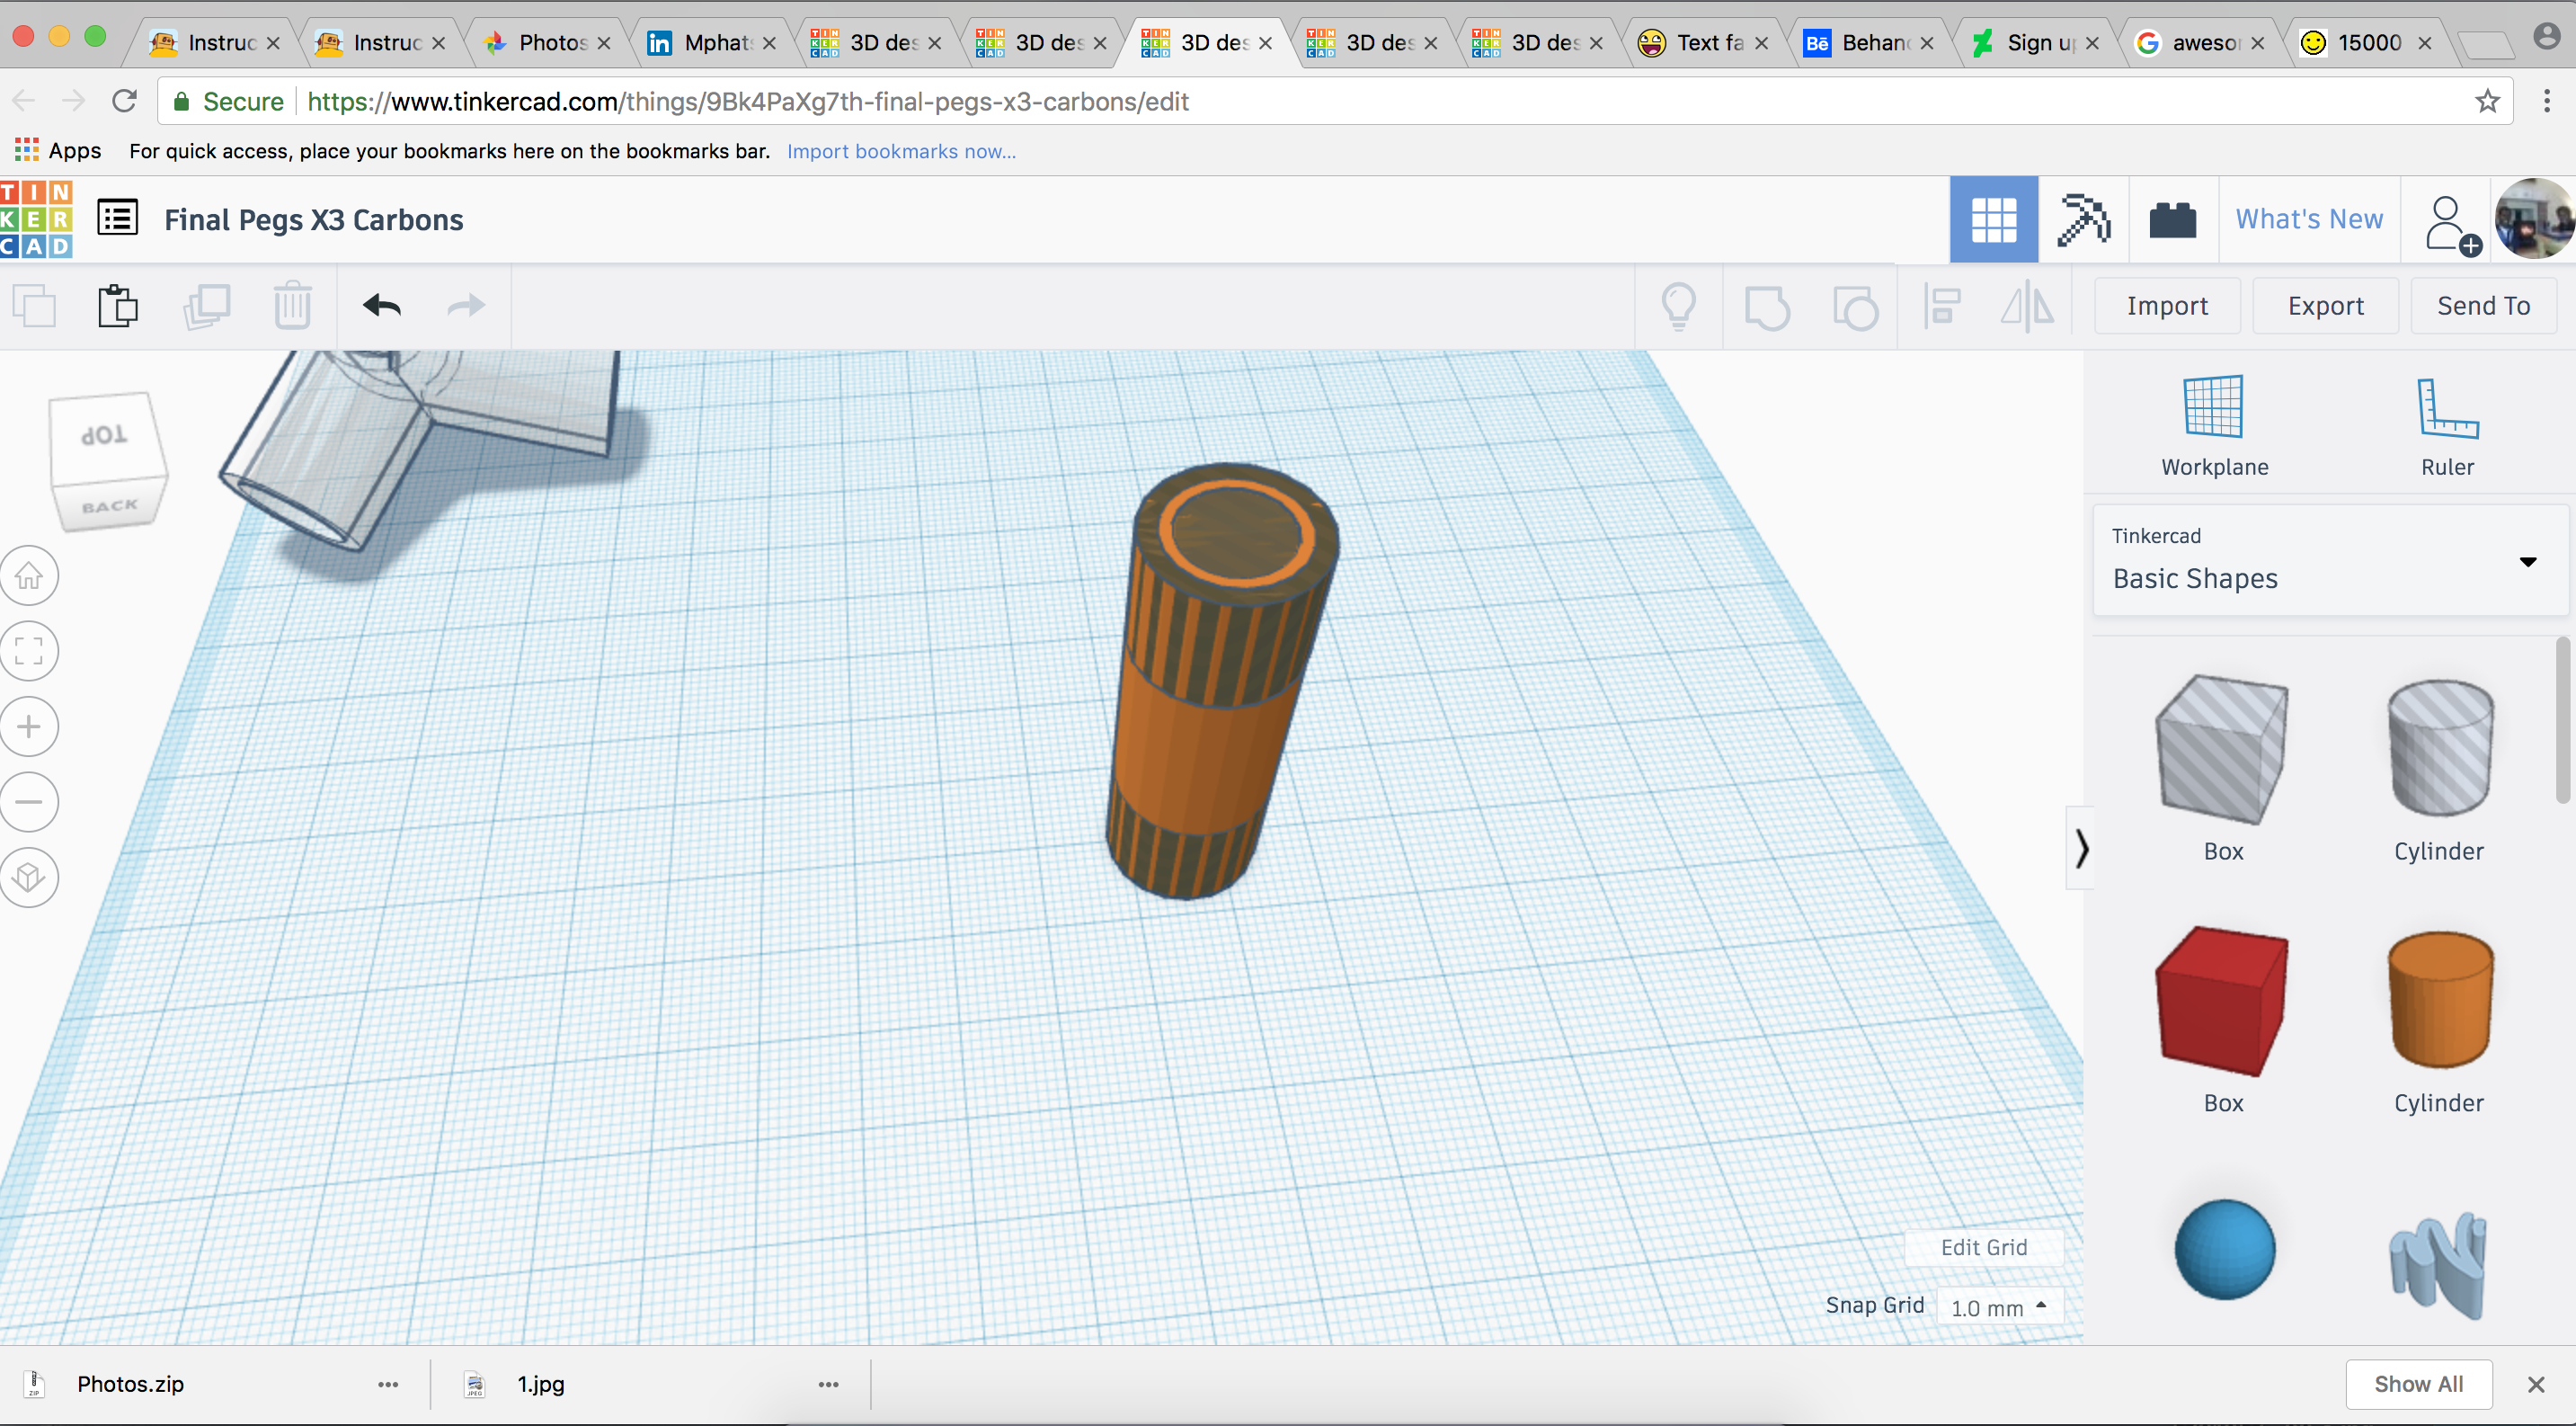
Task: Click the Duplicate tool icon
Action: point(206,306)
